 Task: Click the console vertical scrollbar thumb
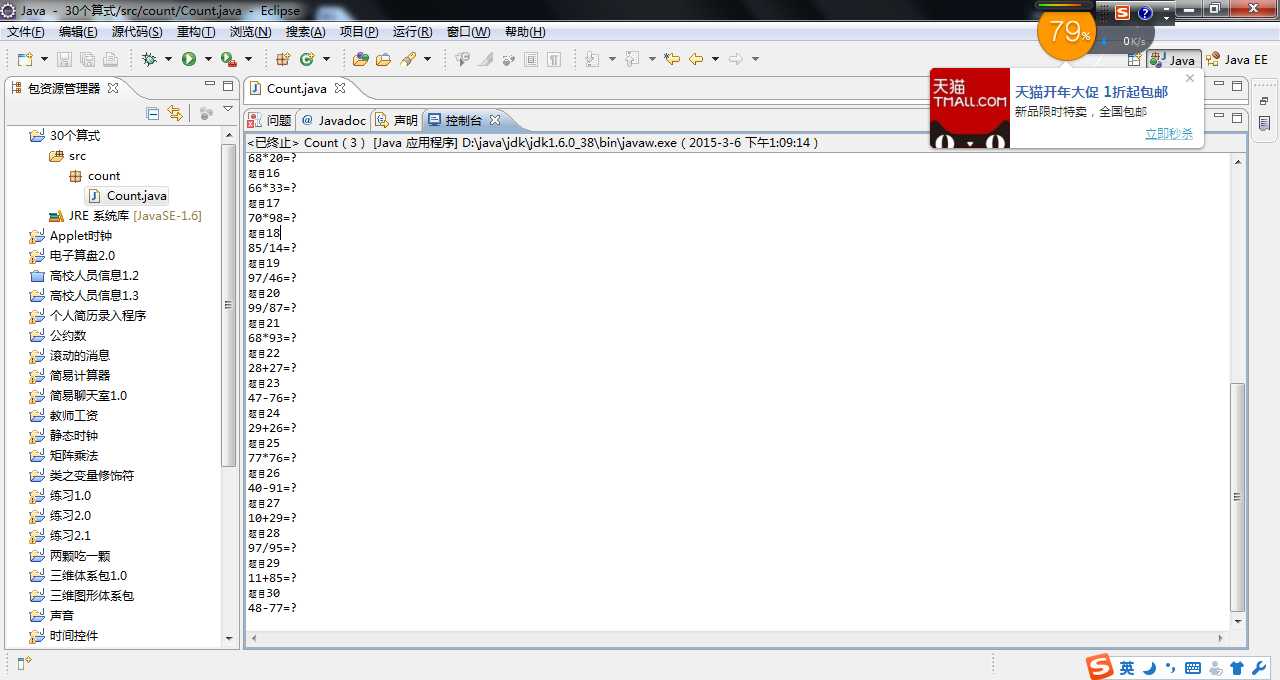click(x=1238, y=497)
